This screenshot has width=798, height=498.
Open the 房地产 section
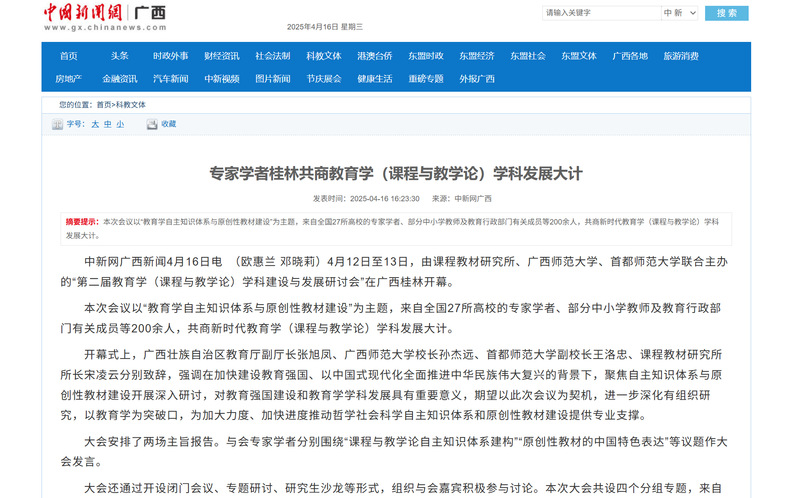pos(69,79)
